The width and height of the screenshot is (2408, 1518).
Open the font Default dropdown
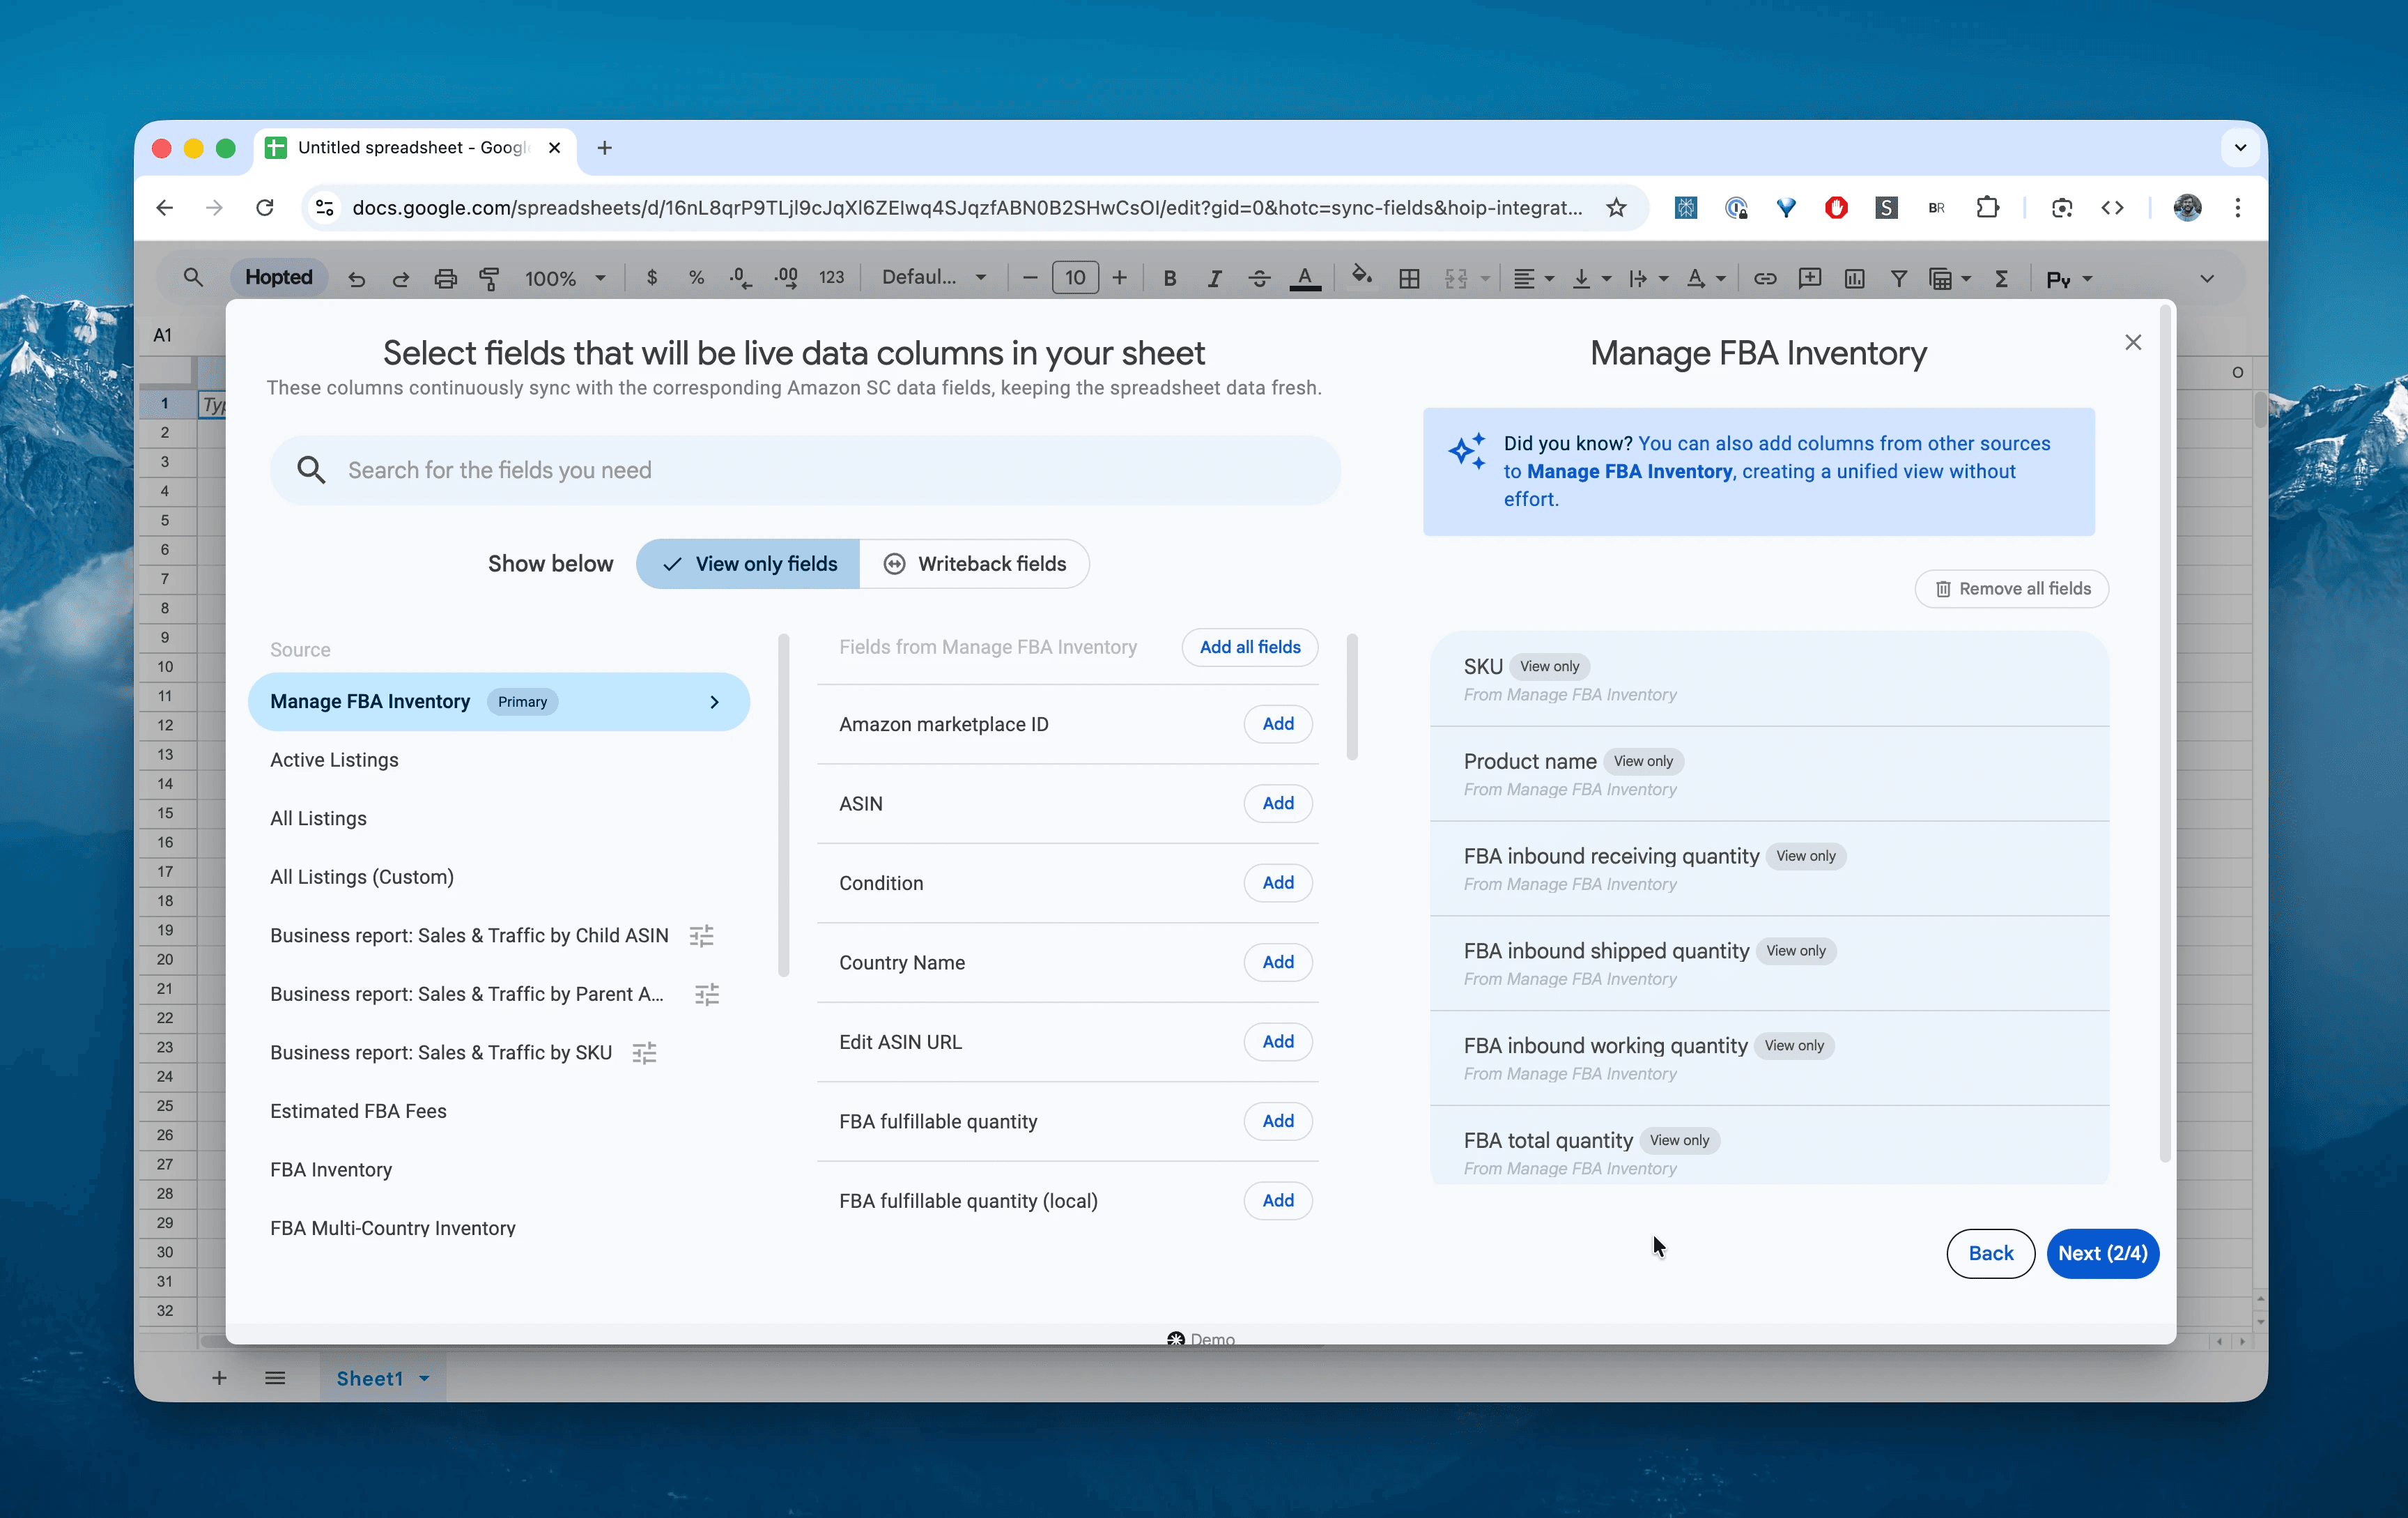click(934, 278)
